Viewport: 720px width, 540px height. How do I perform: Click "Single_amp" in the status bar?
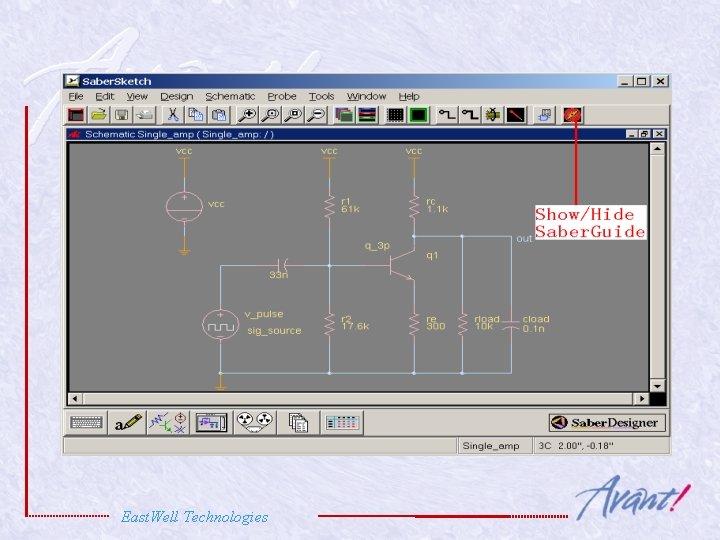(x=491, y=446)
